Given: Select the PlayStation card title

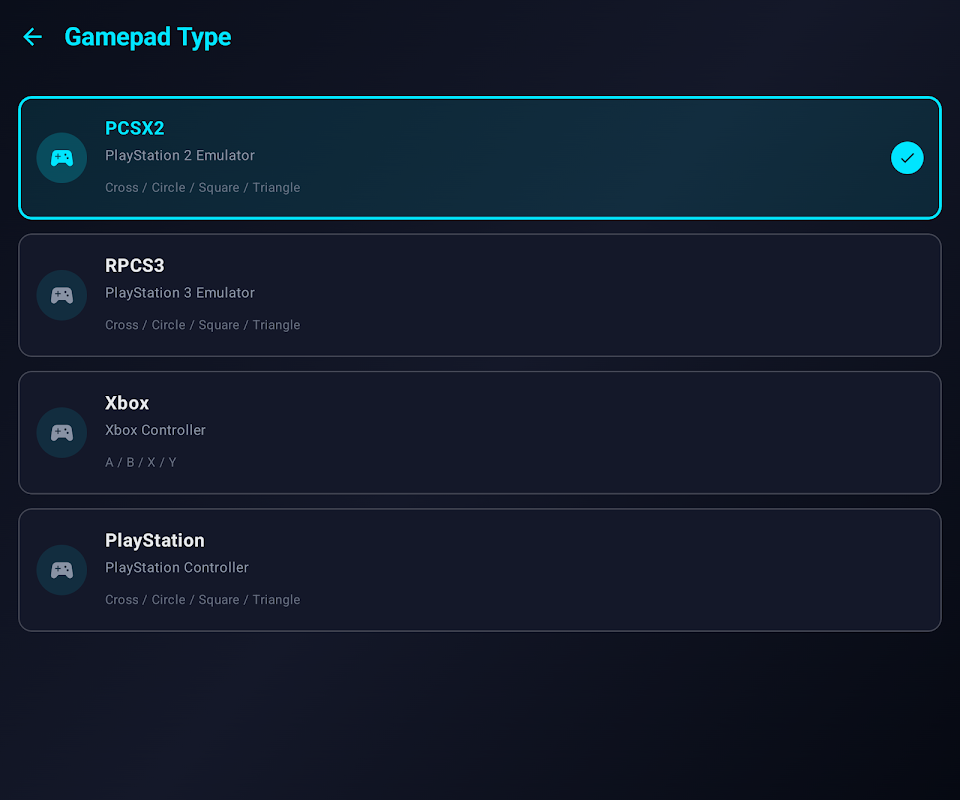Looking at the screenshot, I should pyautogui.click(x=155, y=540).
